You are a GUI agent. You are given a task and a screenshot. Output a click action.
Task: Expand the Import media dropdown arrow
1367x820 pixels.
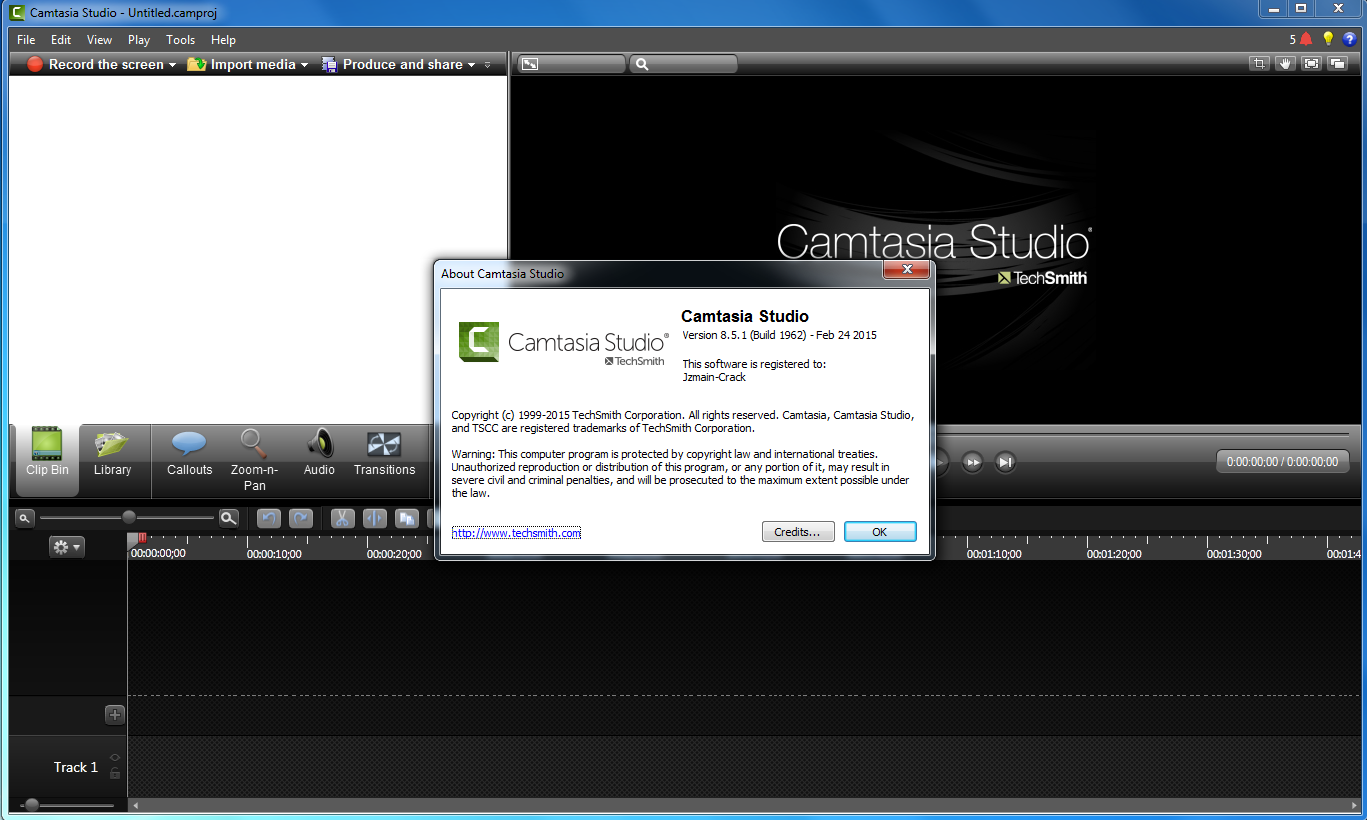(x=304, y=65)
